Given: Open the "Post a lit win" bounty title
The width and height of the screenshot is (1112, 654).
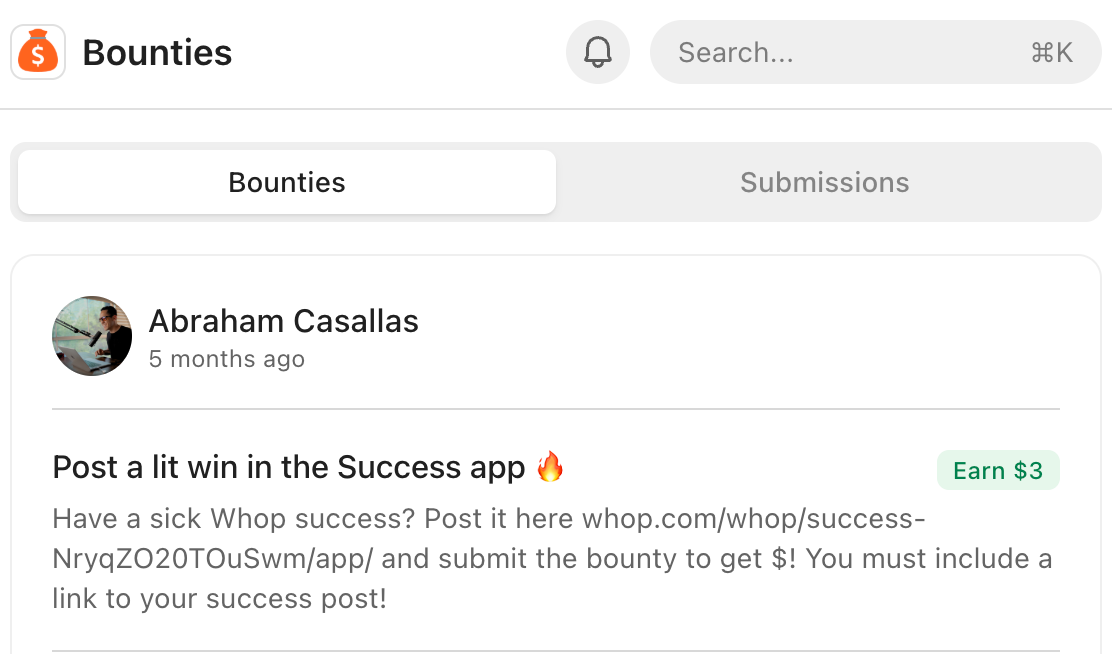Looking at the screenshot, I should (x=288, y=467).
